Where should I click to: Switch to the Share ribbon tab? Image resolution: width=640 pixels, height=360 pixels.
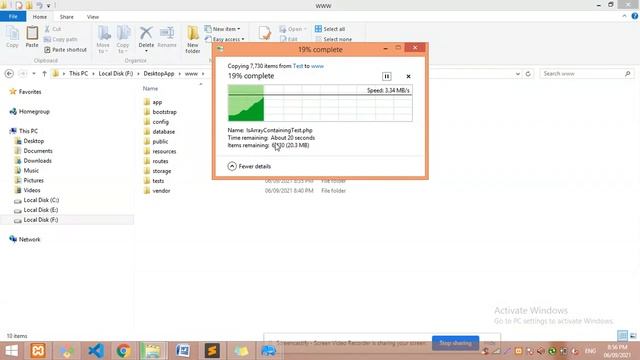pyautogui.click(x=67, y=17)
